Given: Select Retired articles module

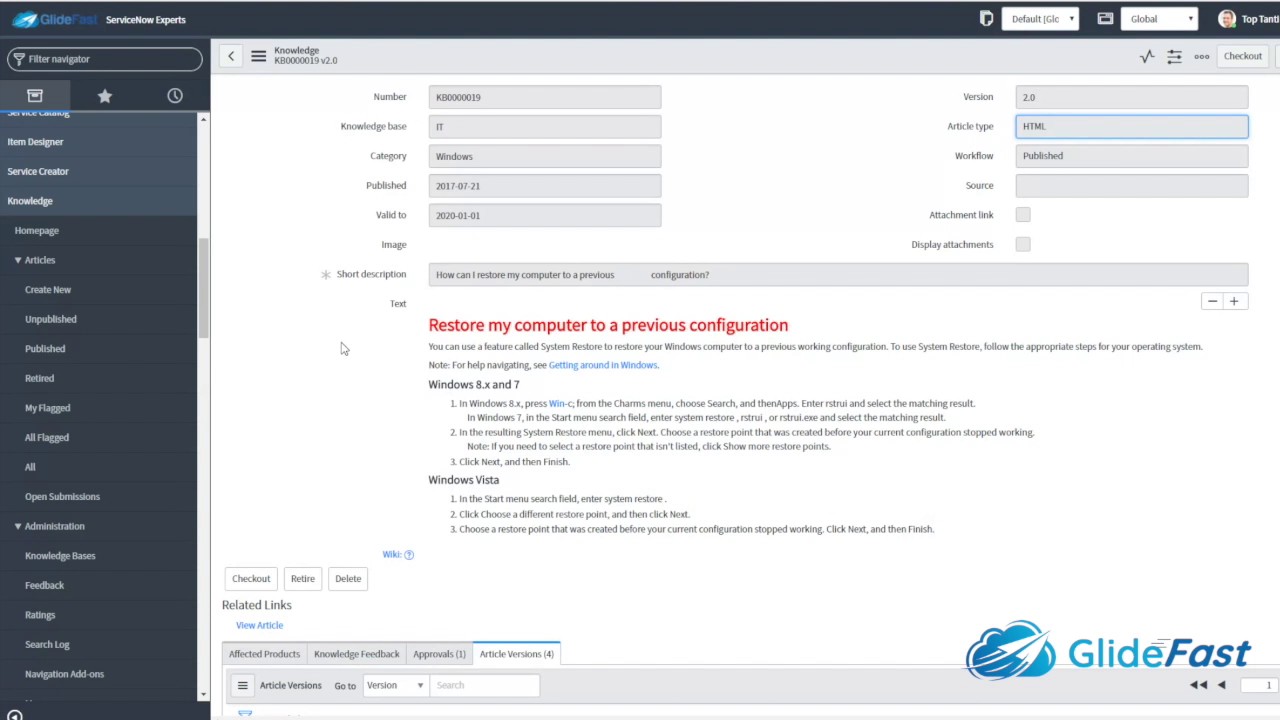Looking at the screenshot, I should (40, 378).
